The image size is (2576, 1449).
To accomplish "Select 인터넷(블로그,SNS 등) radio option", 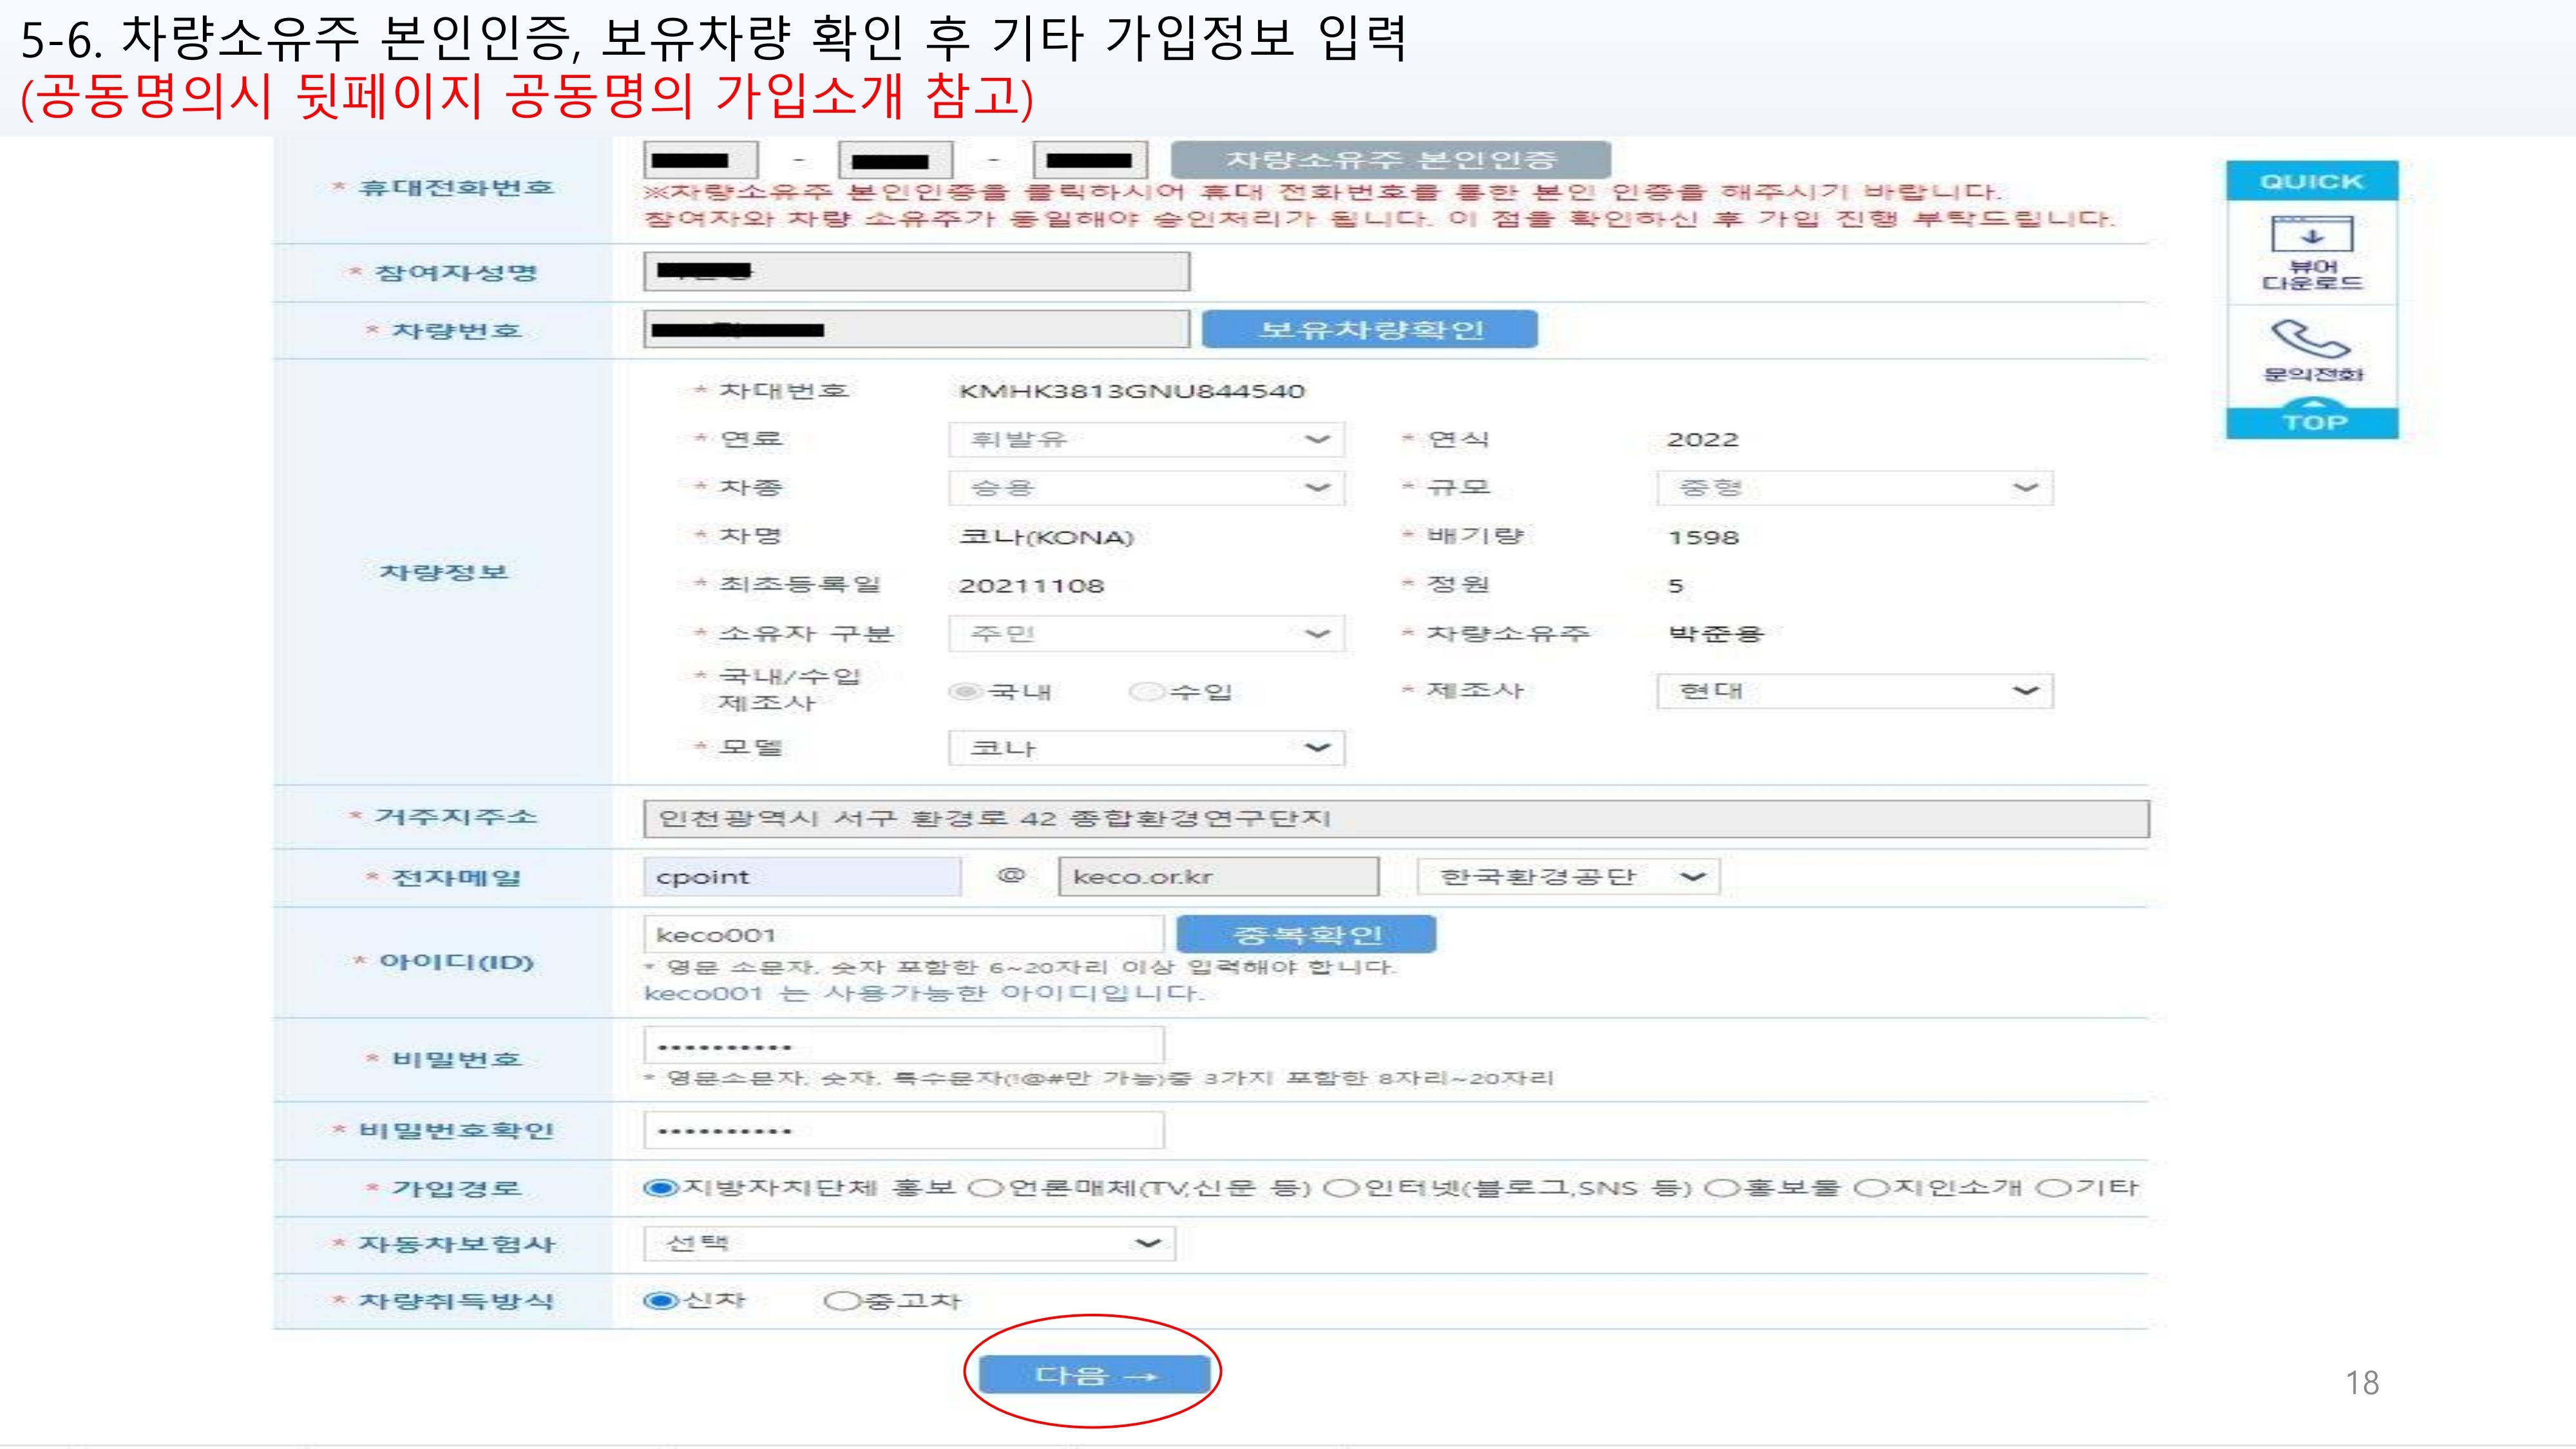I will click(x=1341, y=1188).
